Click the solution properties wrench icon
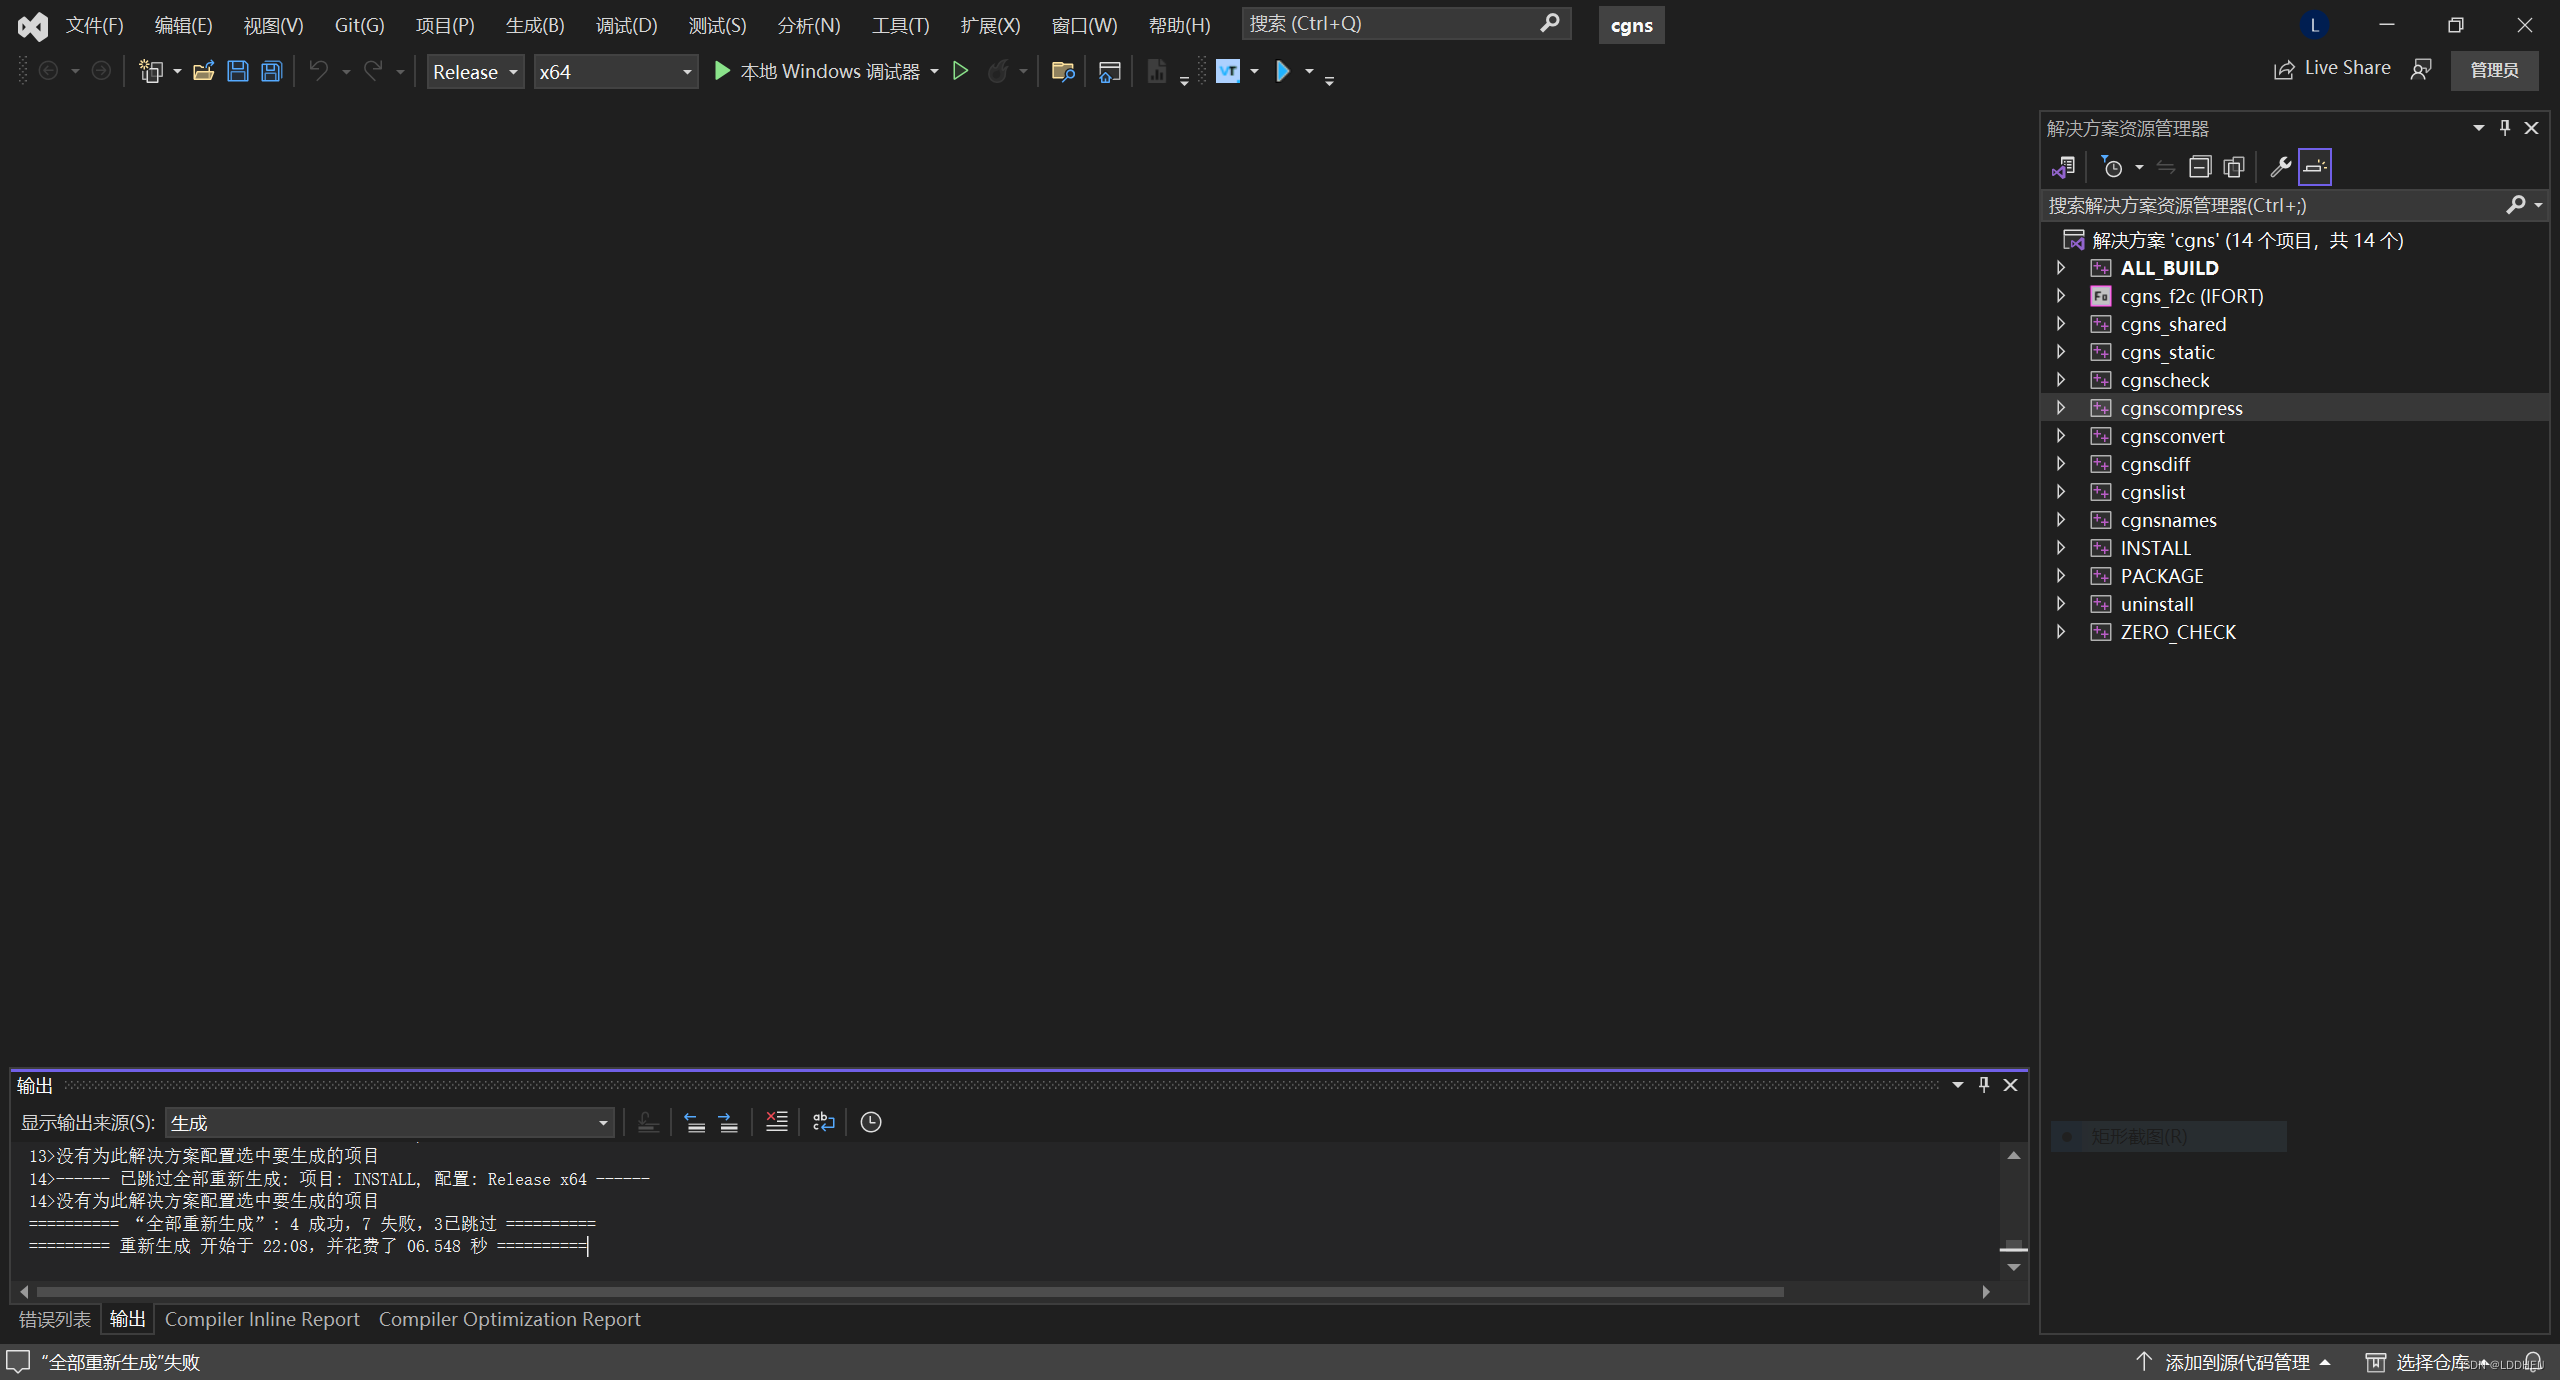The height and width of the screenshot is (1380, 2560). pos(2280,167)
